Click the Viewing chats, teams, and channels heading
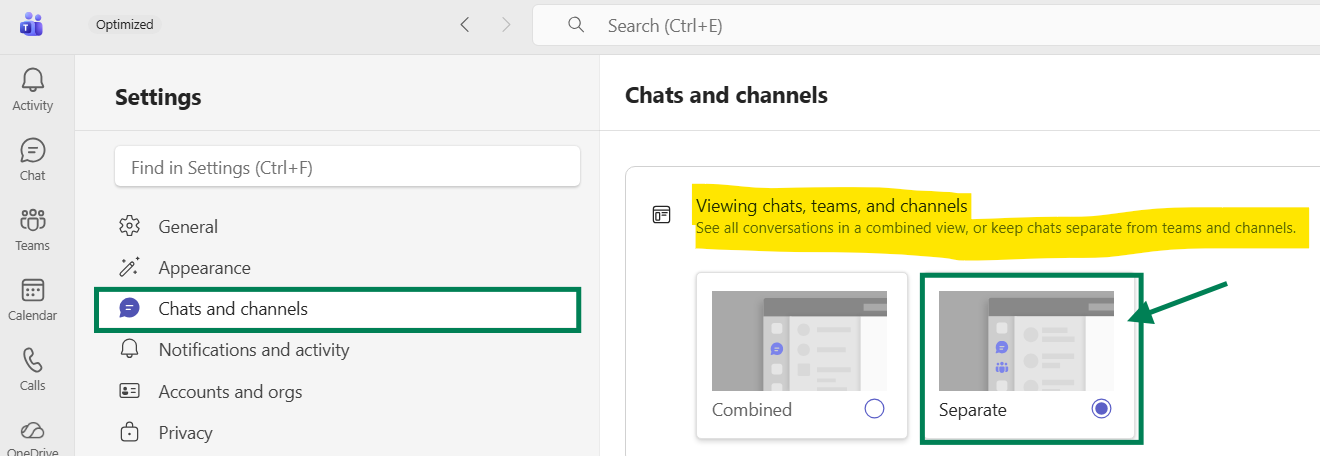The image size is (1320, 456). (832, 206)
